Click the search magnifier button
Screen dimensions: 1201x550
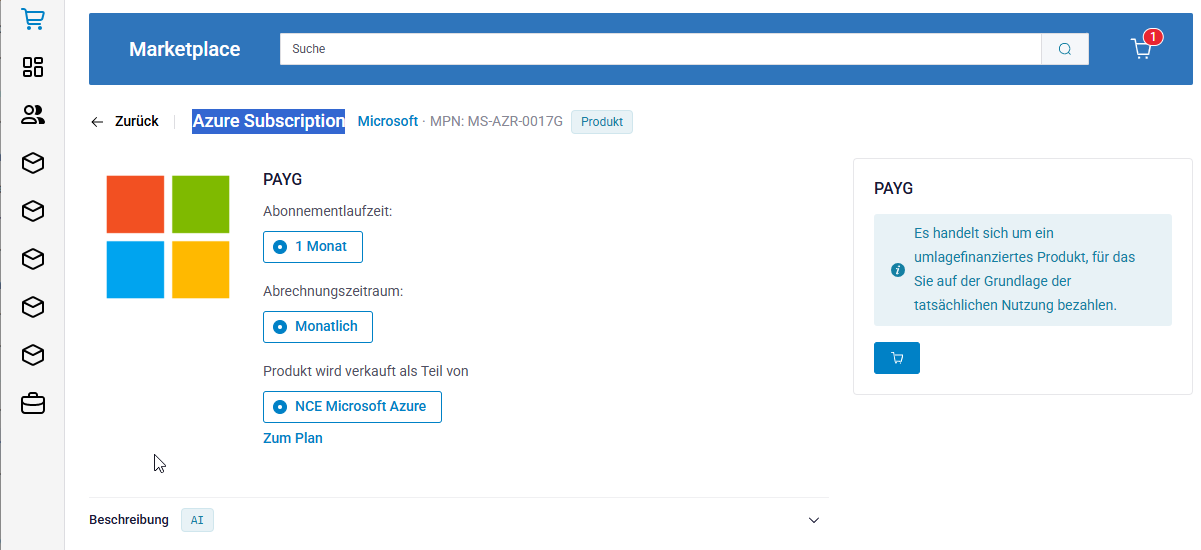click(x=1065, y=49)
